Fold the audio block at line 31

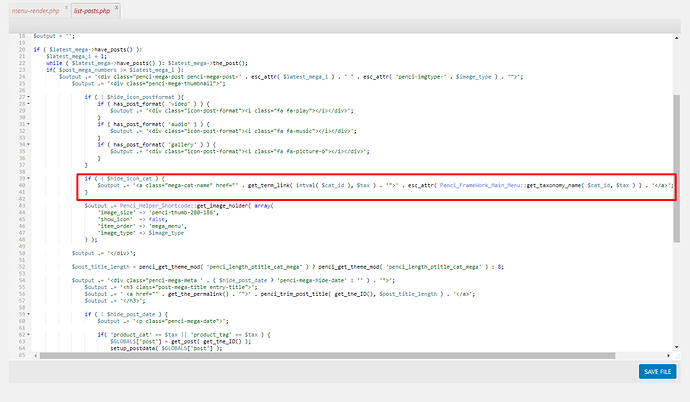point(29,124)
